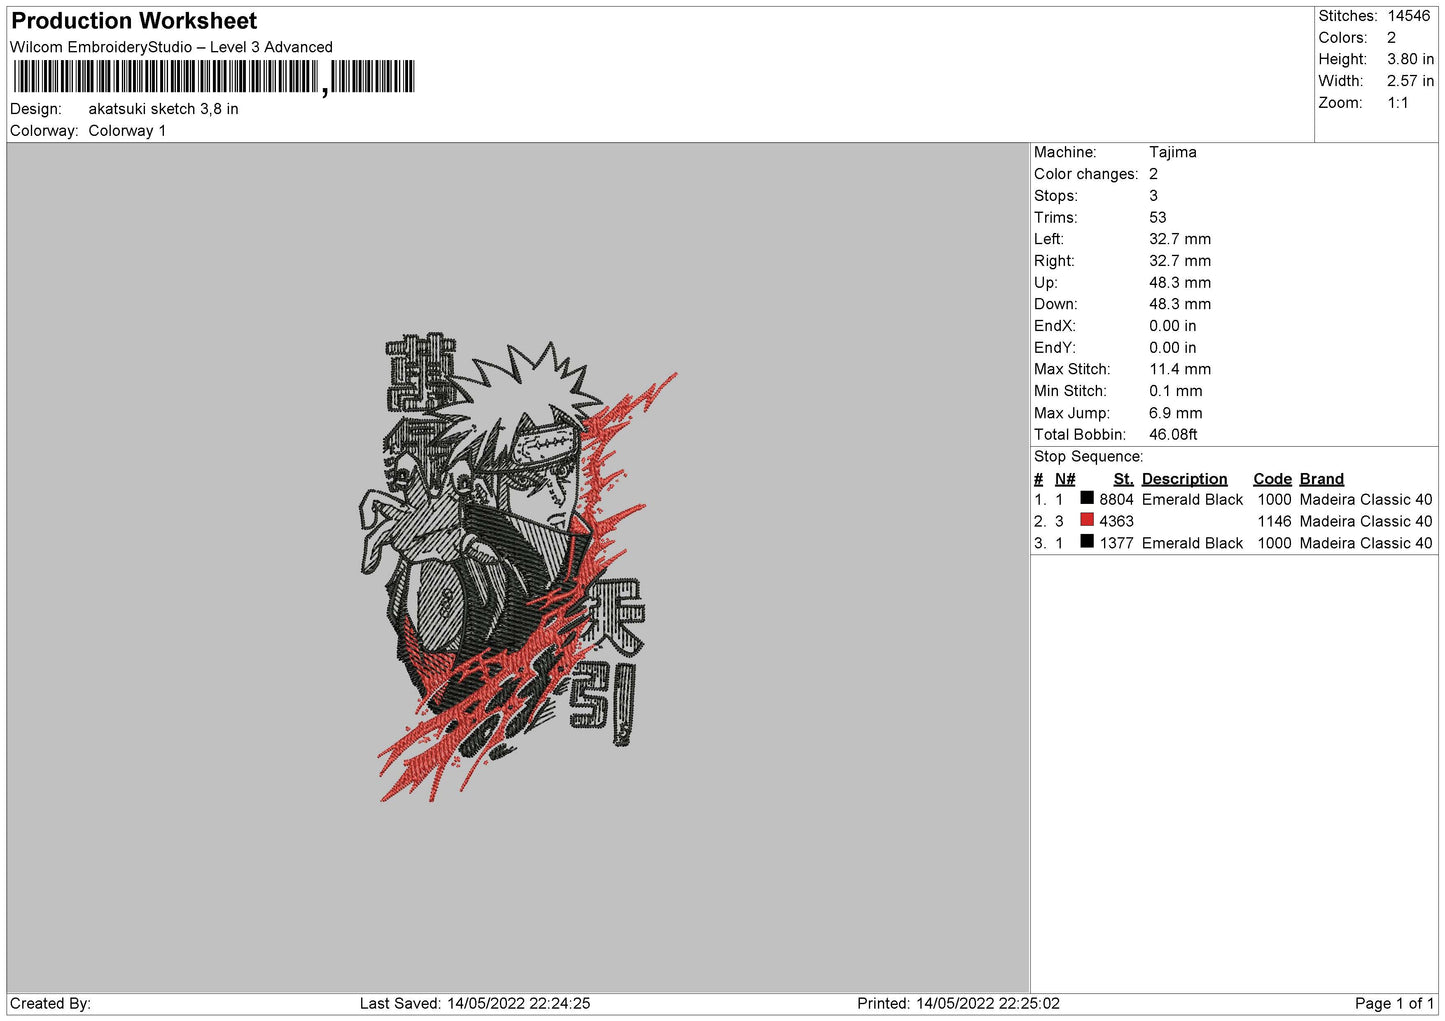Click stitch count 4363 in stop row 2
Screen dimensions: 1445x1021
1116,522
